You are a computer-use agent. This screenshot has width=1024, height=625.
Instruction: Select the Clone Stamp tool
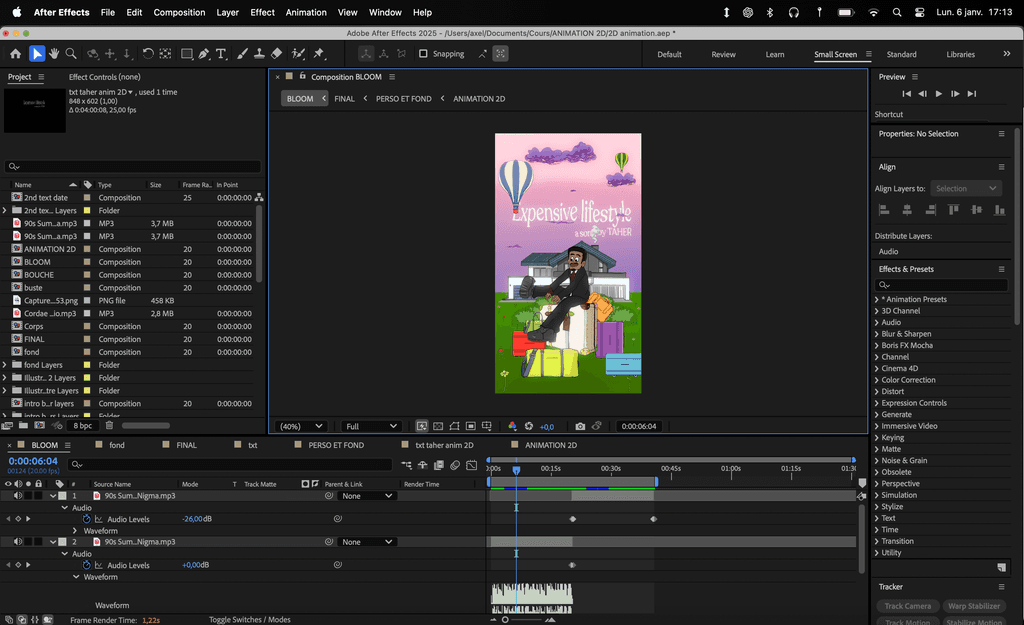[x=259, y=54]
